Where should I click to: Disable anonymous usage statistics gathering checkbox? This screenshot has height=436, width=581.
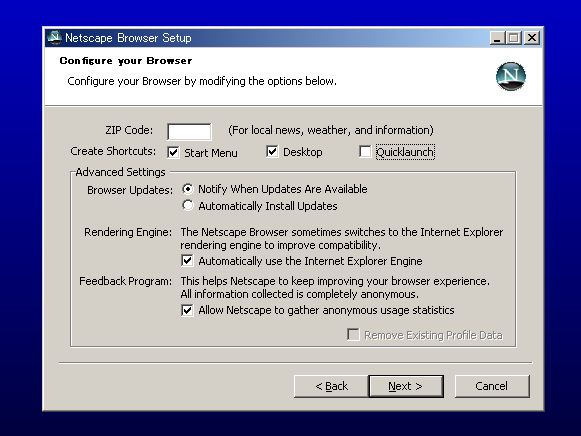click(x=187, y=310)
